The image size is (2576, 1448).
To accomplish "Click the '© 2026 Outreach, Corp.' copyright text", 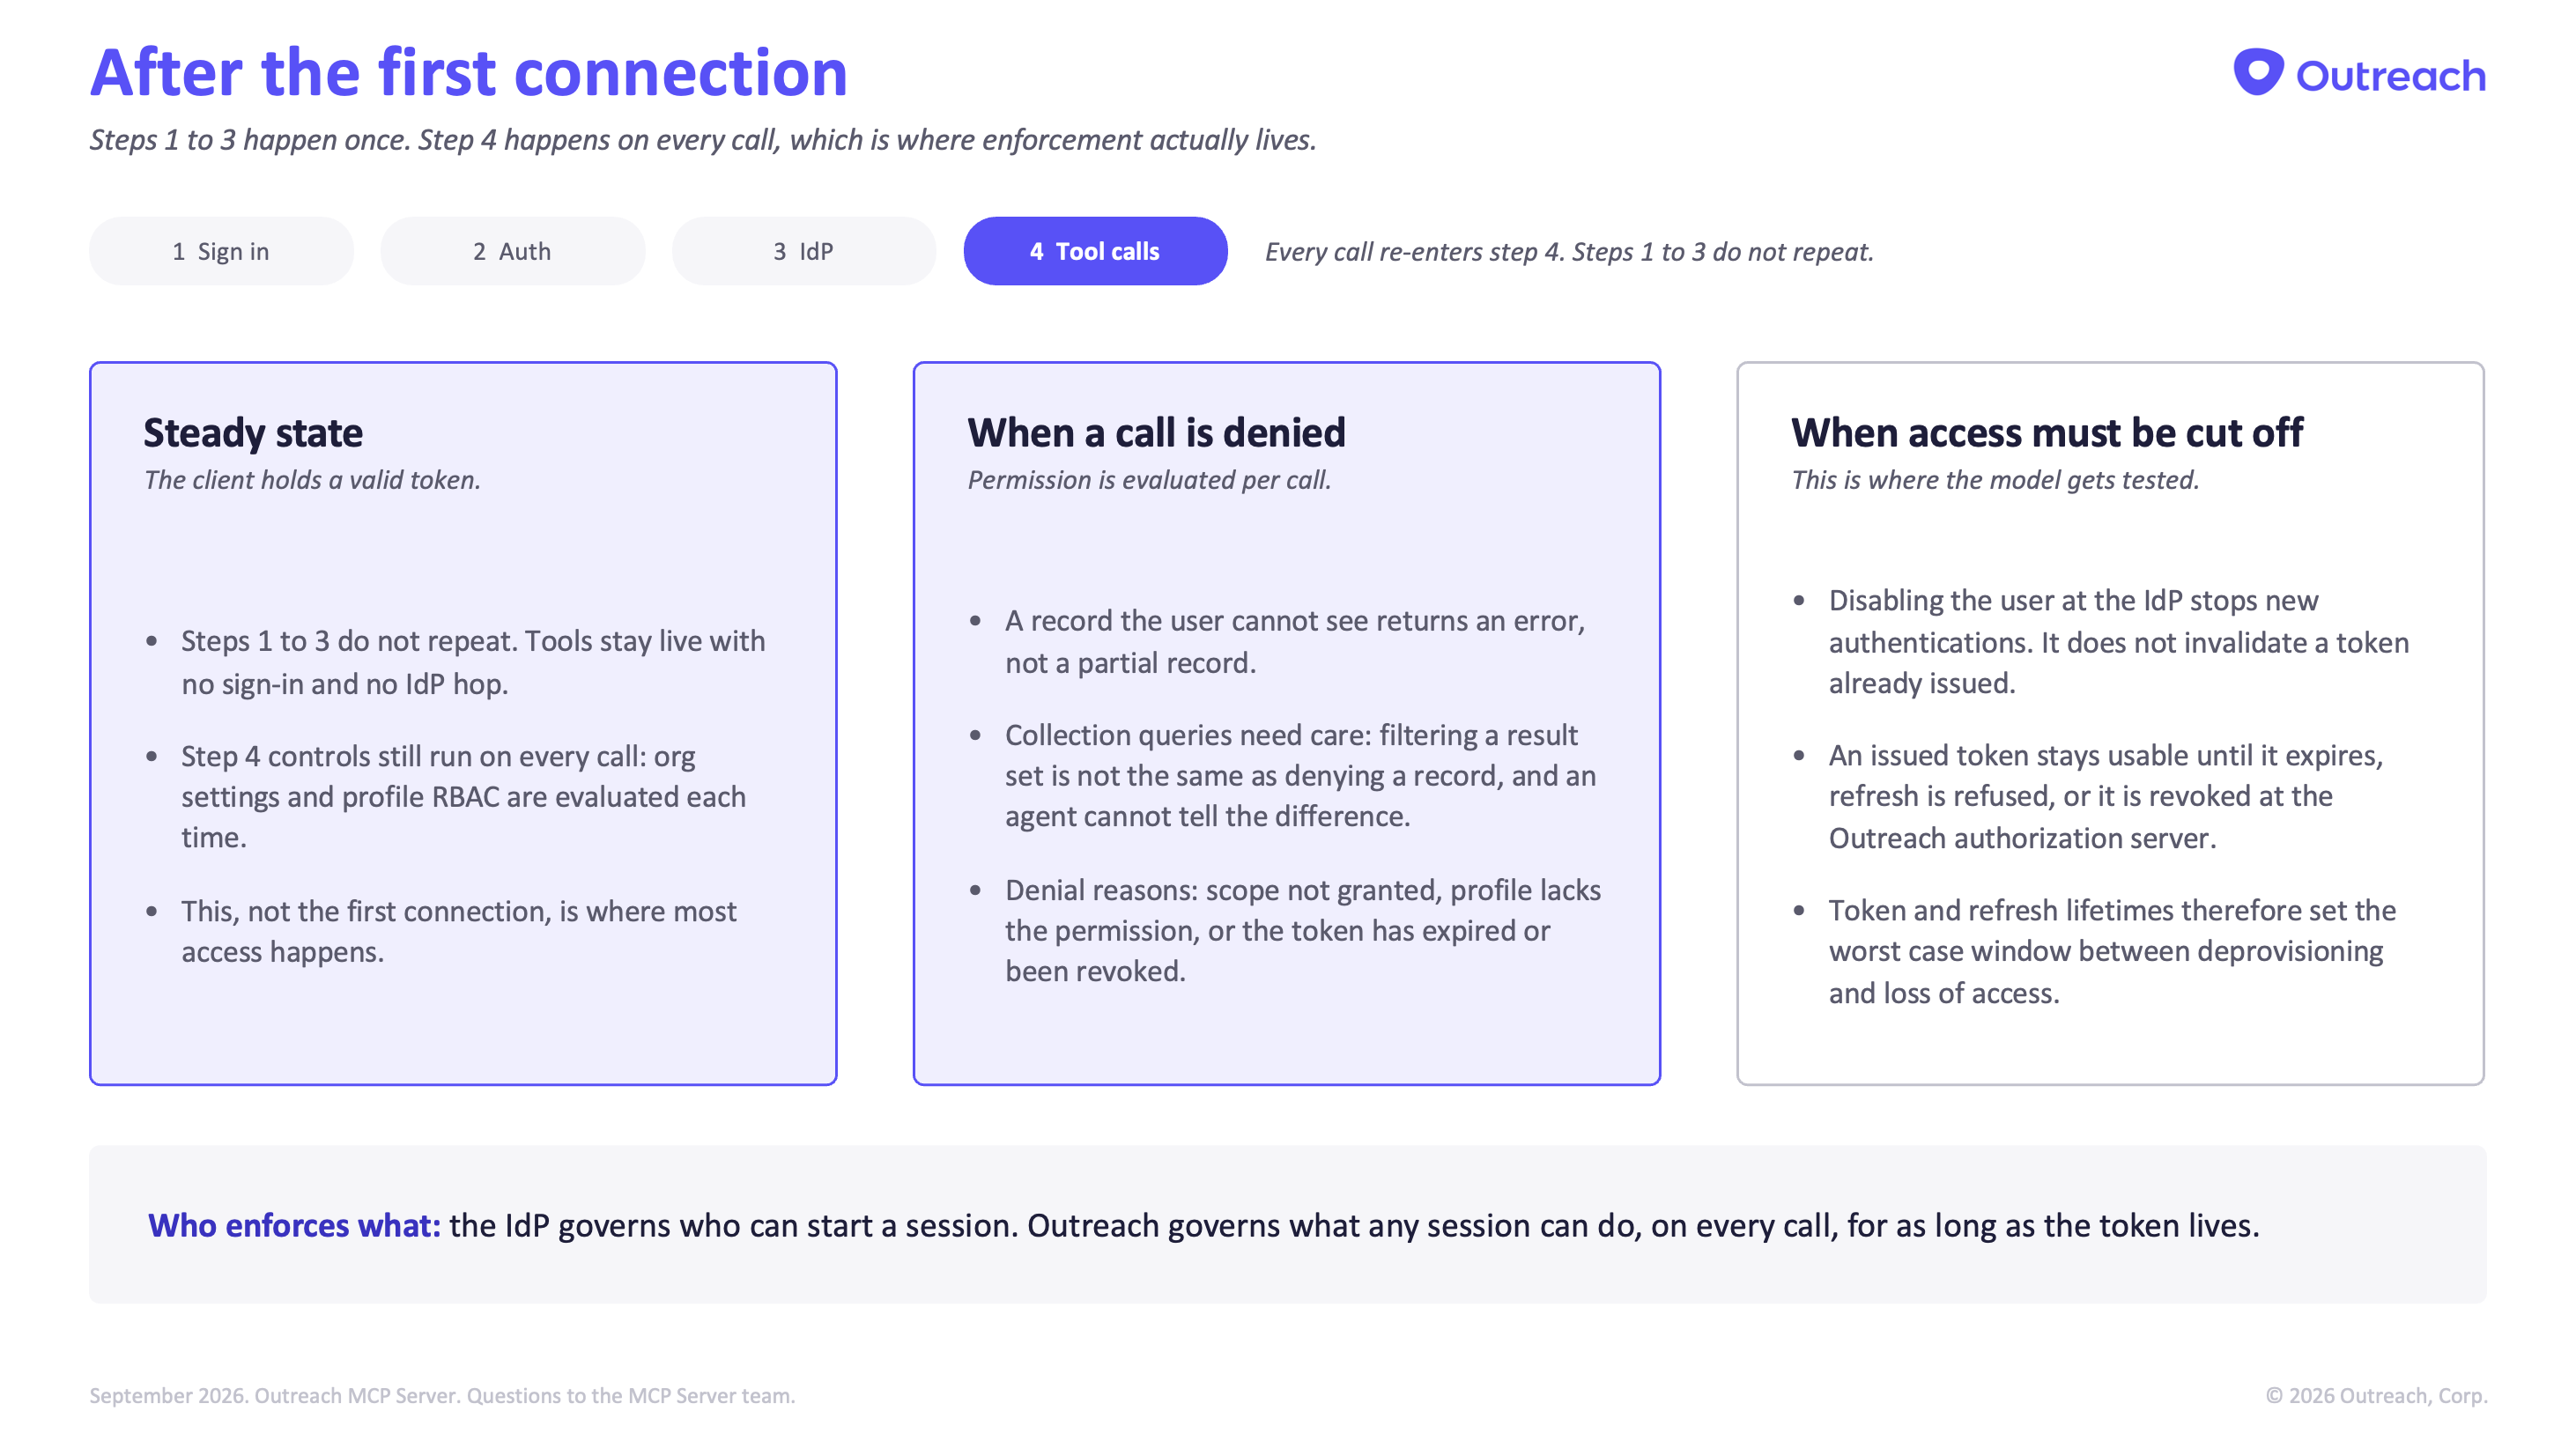I will click(x=2376, y=1395).
